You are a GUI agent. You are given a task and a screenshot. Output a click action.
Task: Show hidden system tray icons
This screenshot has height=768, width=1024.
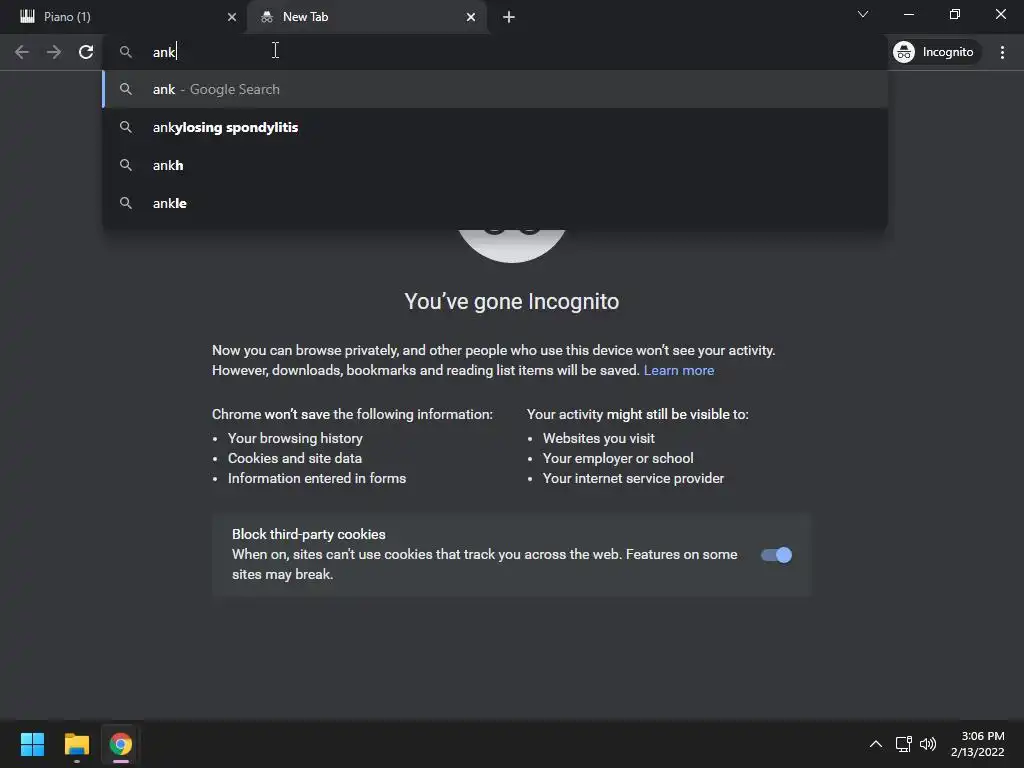pyautogui.click(x=876, y=744)
